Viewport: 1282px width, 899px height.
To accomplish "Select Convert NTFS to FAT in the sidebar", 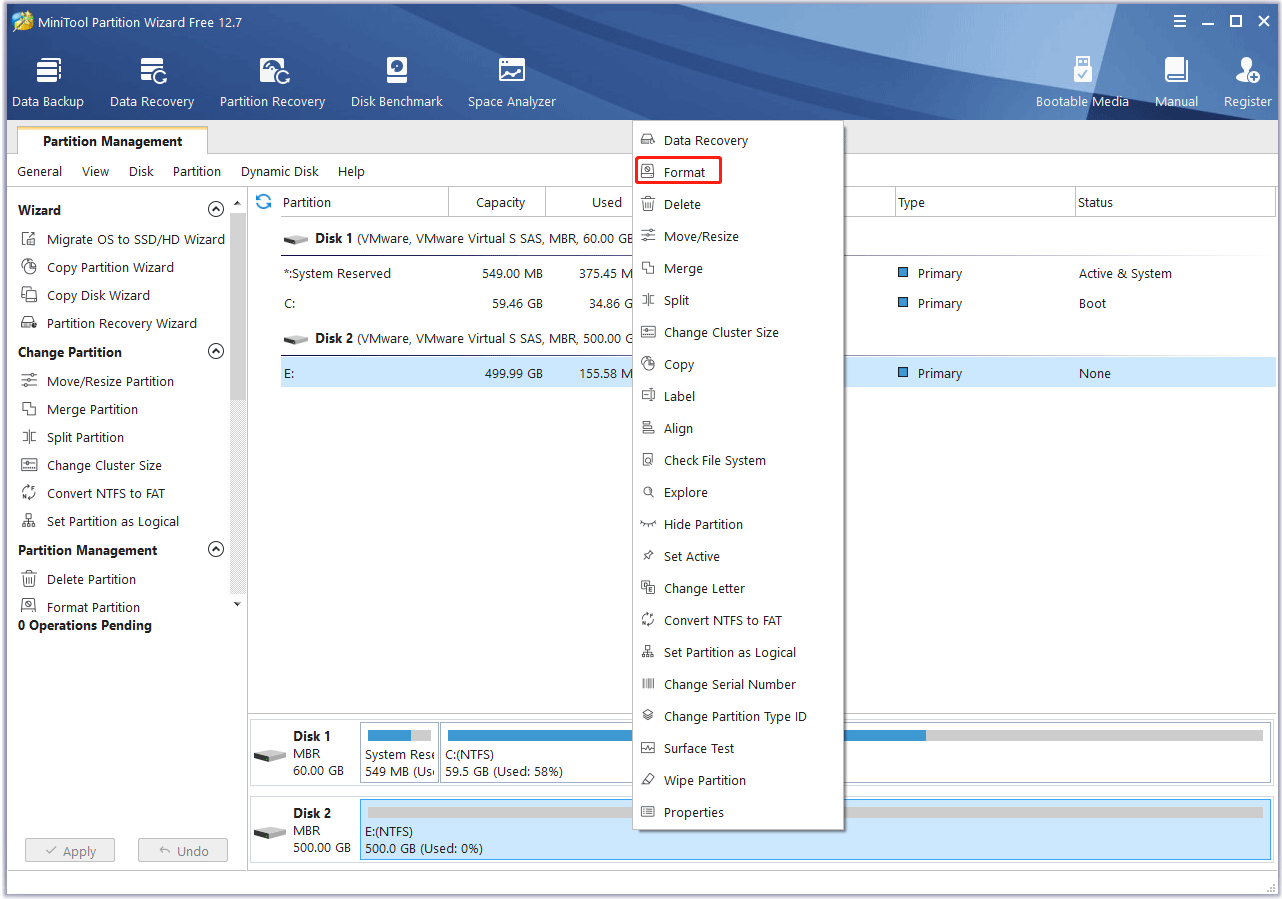I will [x=93, y=493].
